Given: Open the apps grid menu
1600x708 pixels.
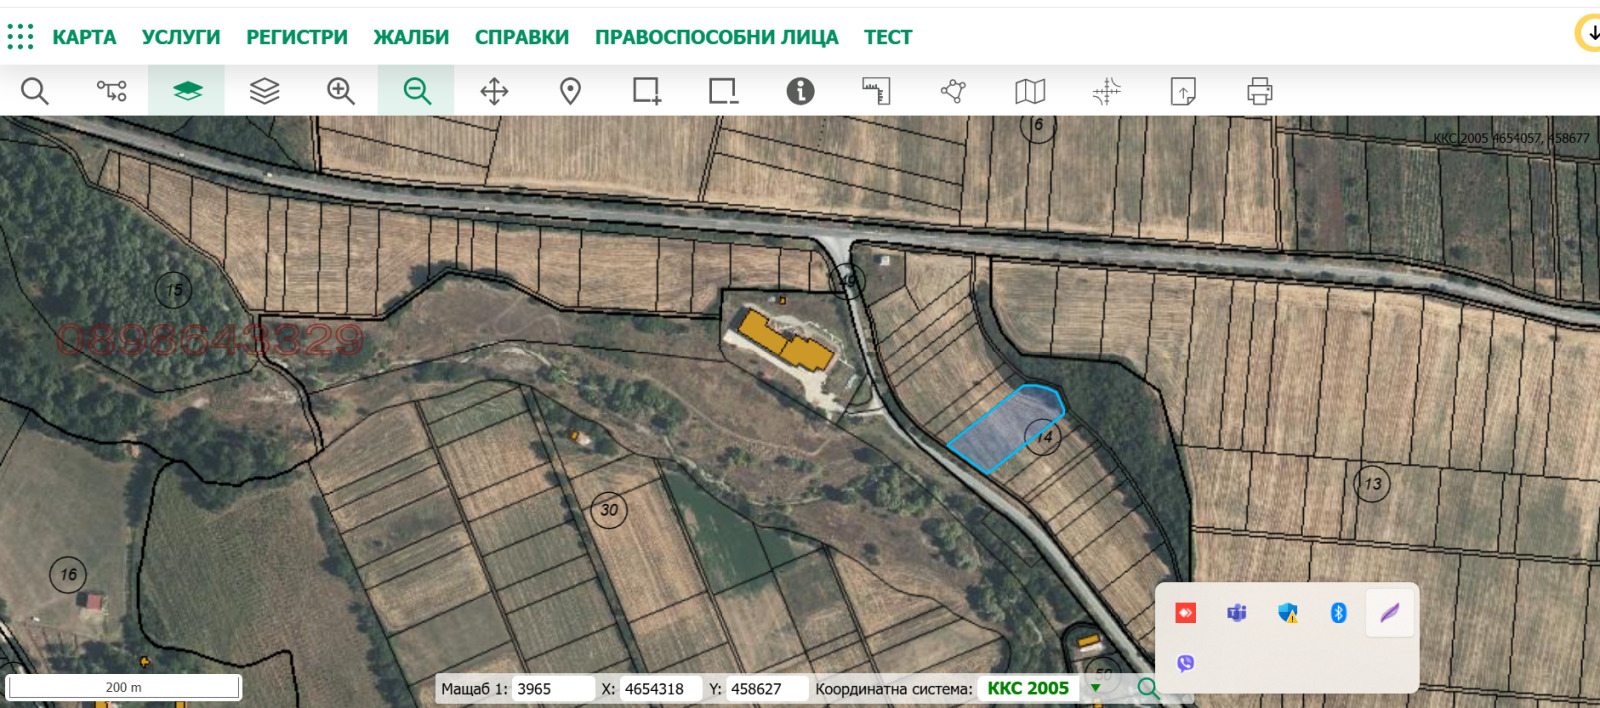Looking at the screenshot, I should [20, 37].
